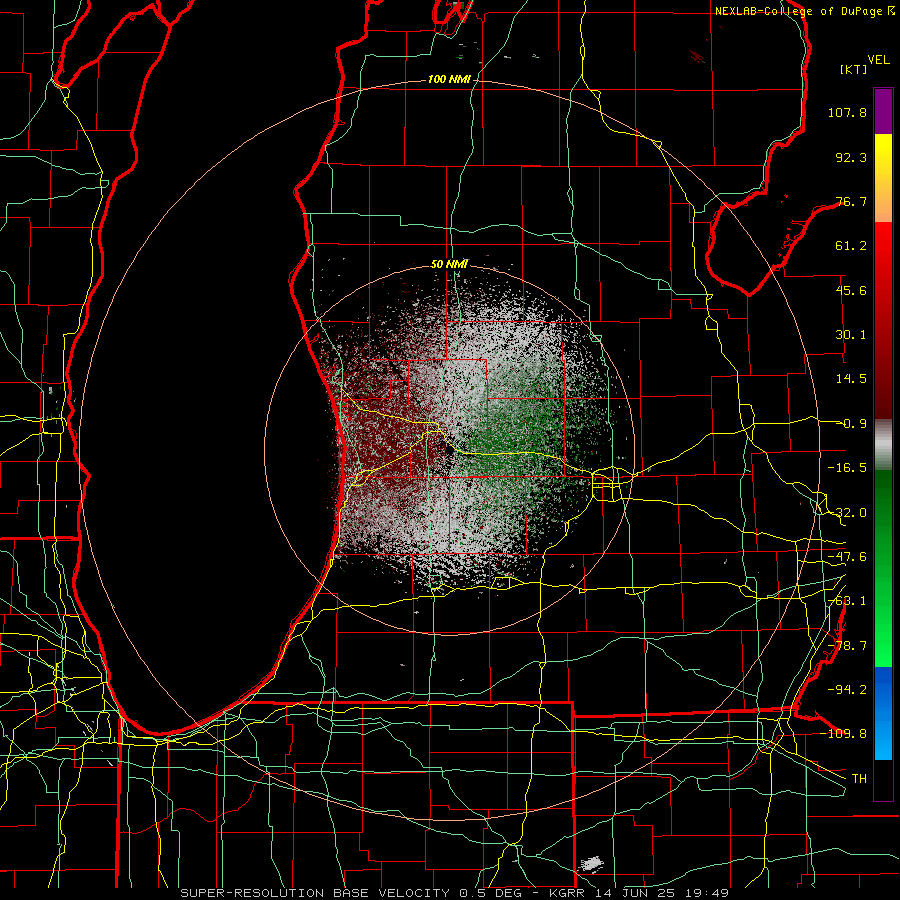This screenshot has height=900, width=900.
Task: Select the -47.6 velocity label
Action: 847,557
